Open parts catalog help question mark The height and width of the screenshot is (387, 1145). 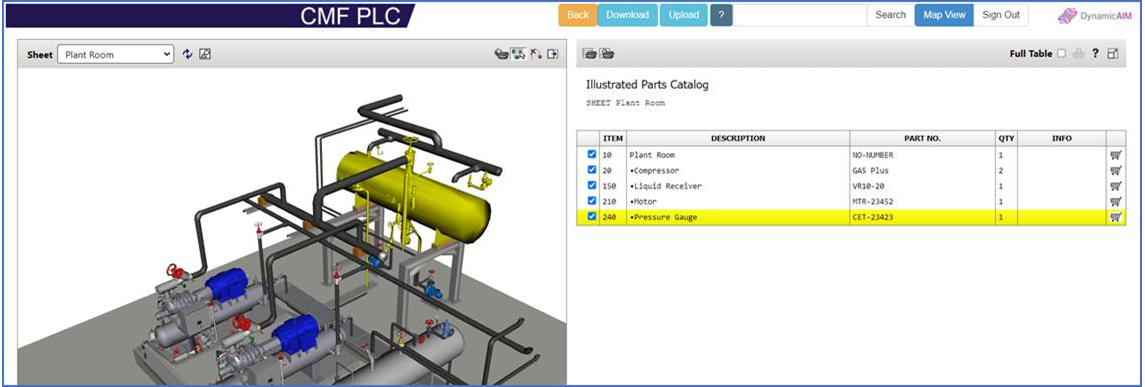click(x=1095, y=53)
